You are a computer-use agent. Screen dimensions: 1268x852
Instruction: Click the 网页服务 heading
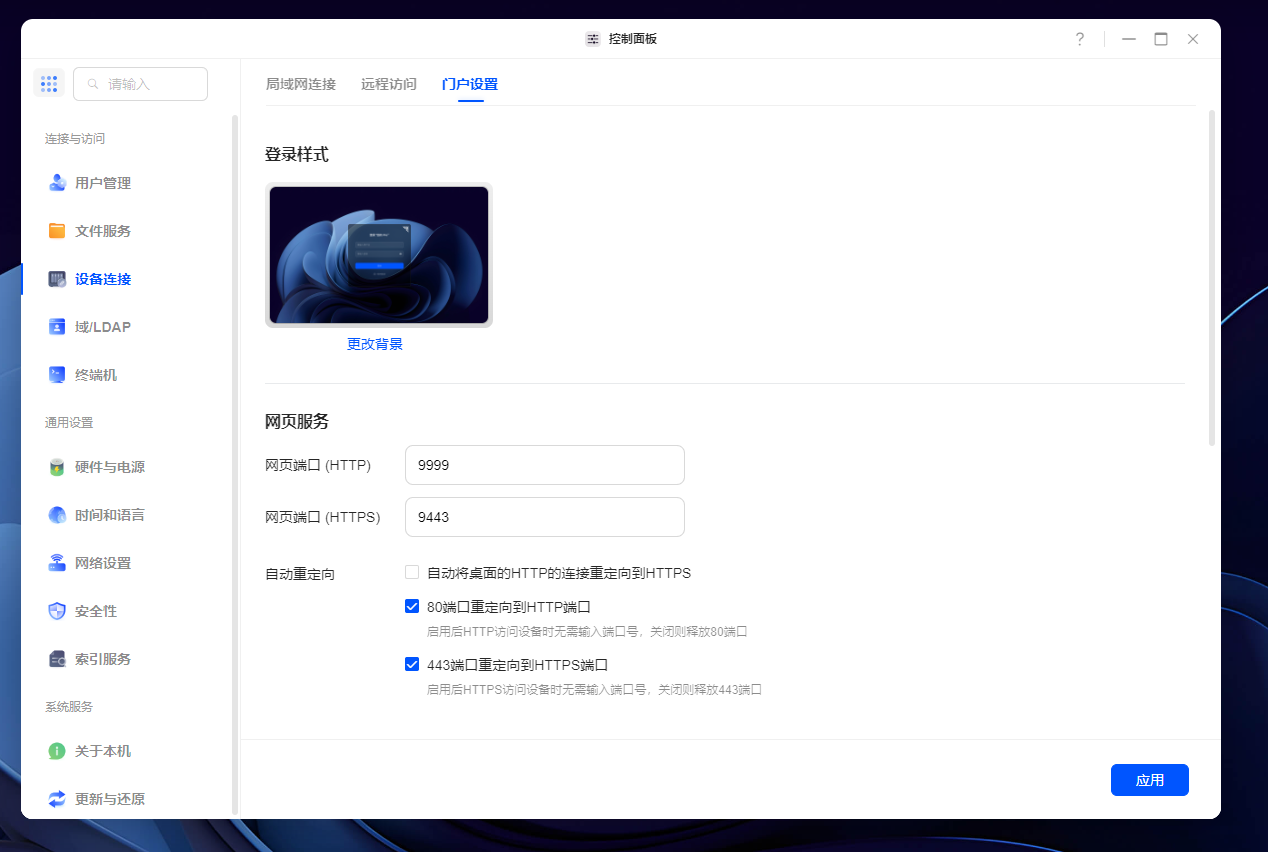coord(297,421)
